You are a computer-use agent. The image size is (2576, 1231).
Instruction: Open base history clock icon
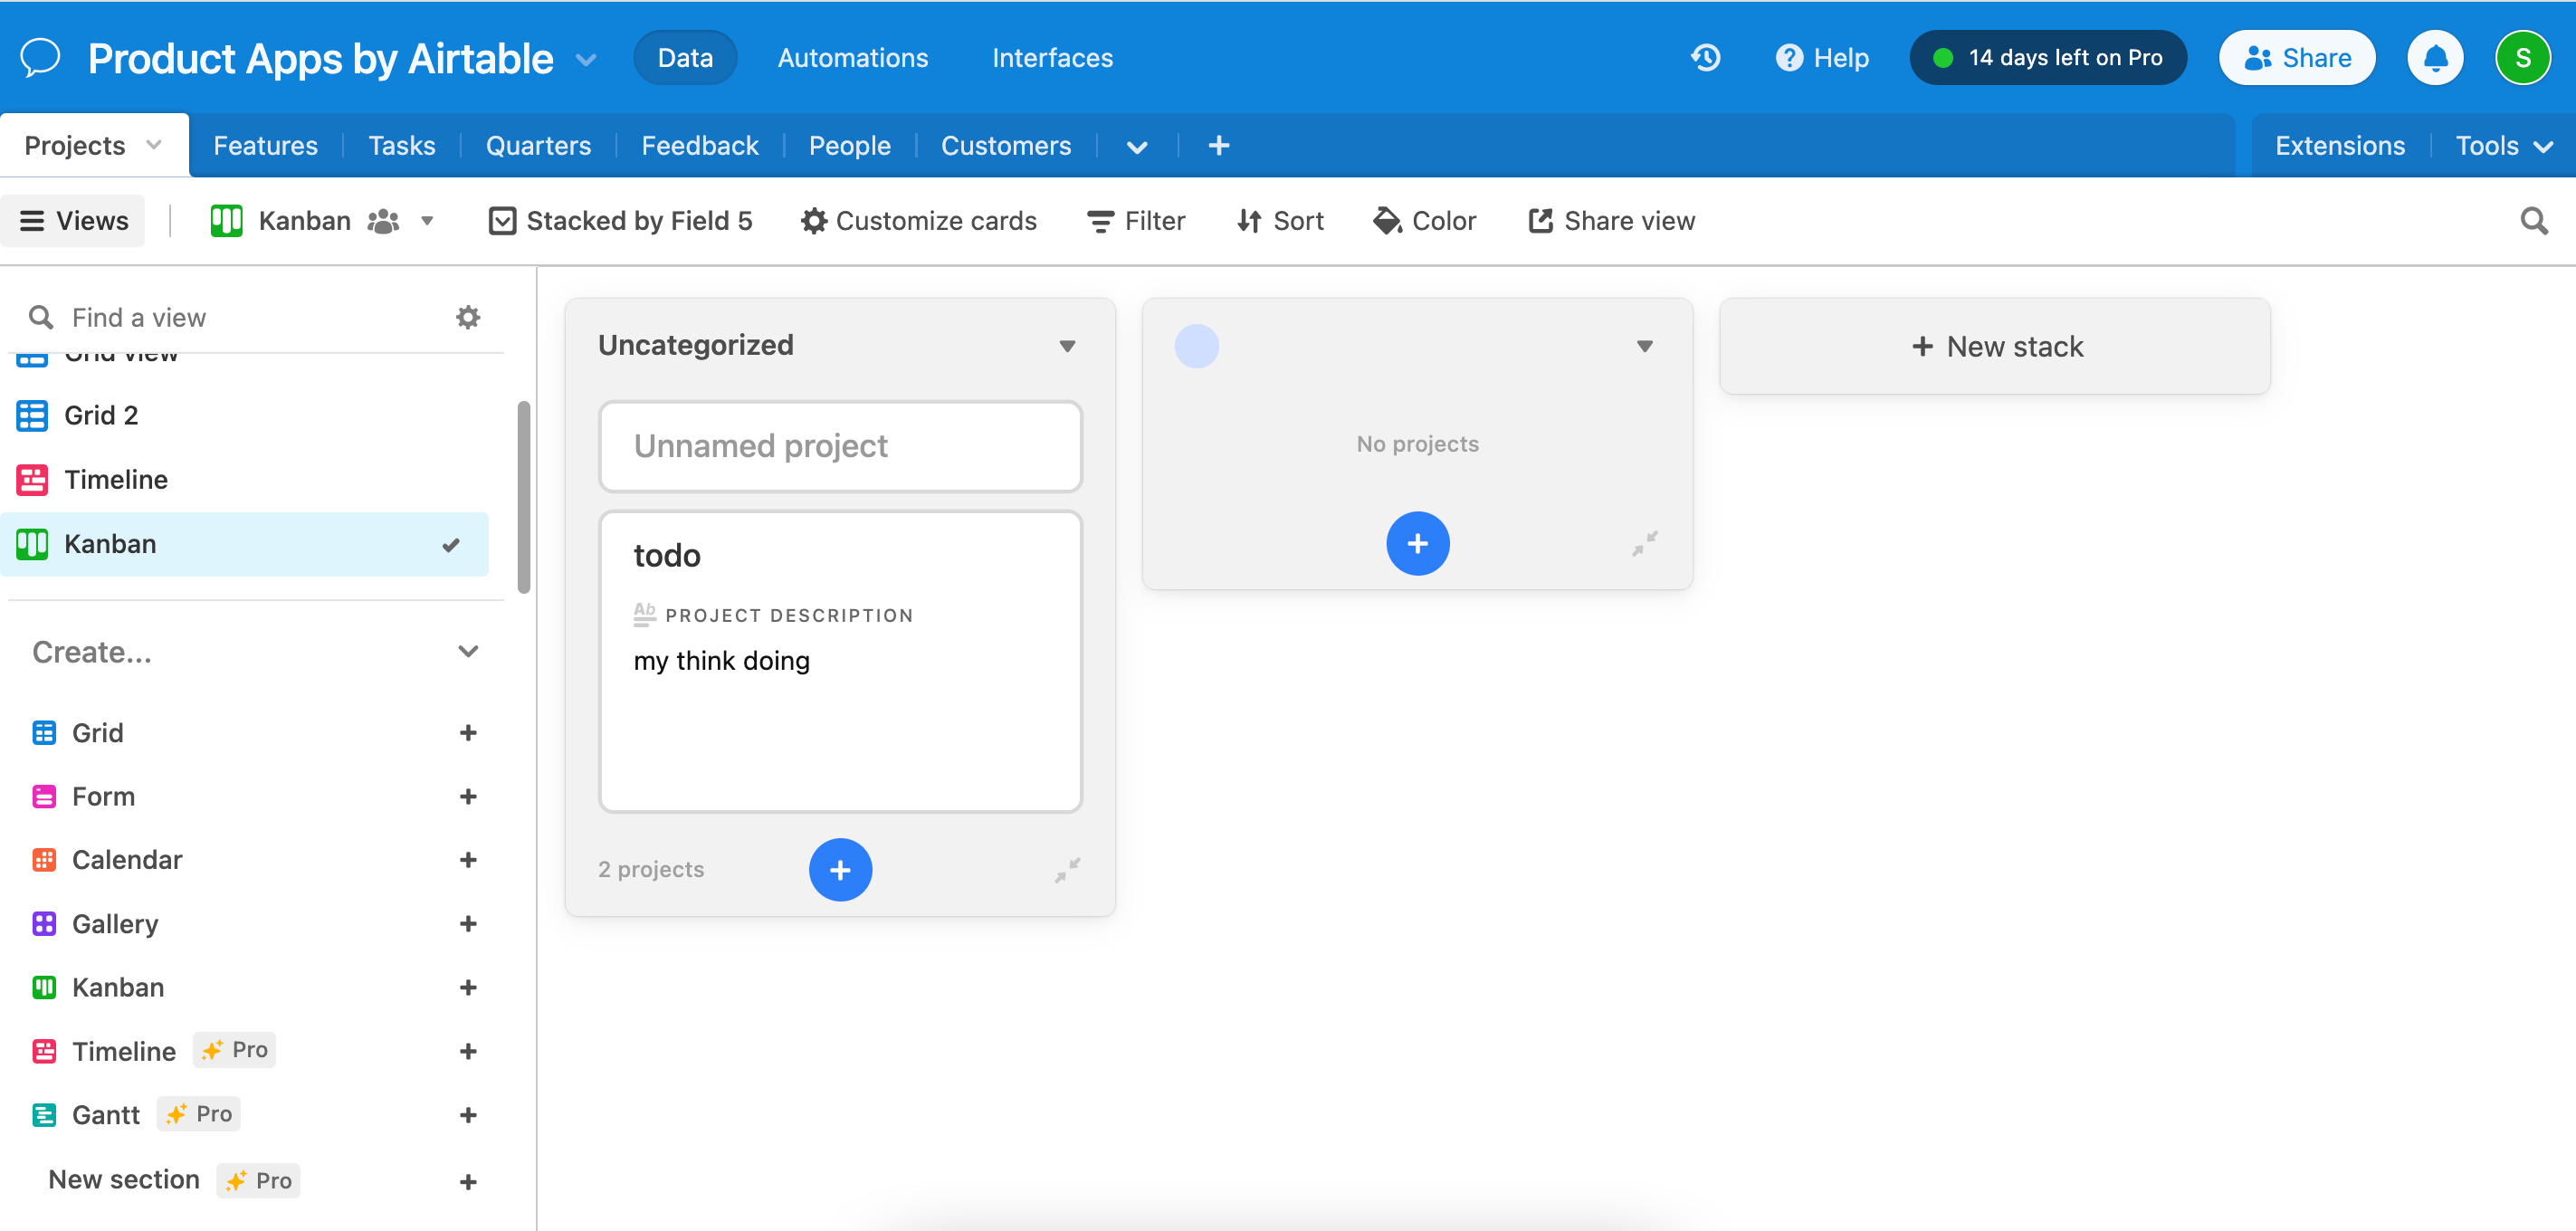[x=1705, y=58]
